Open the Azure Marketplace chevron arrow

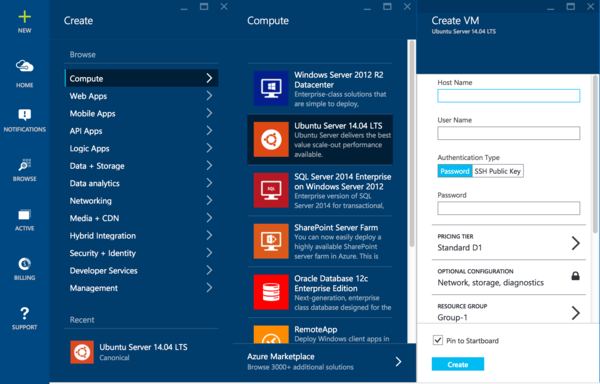(x=398, y=361)
